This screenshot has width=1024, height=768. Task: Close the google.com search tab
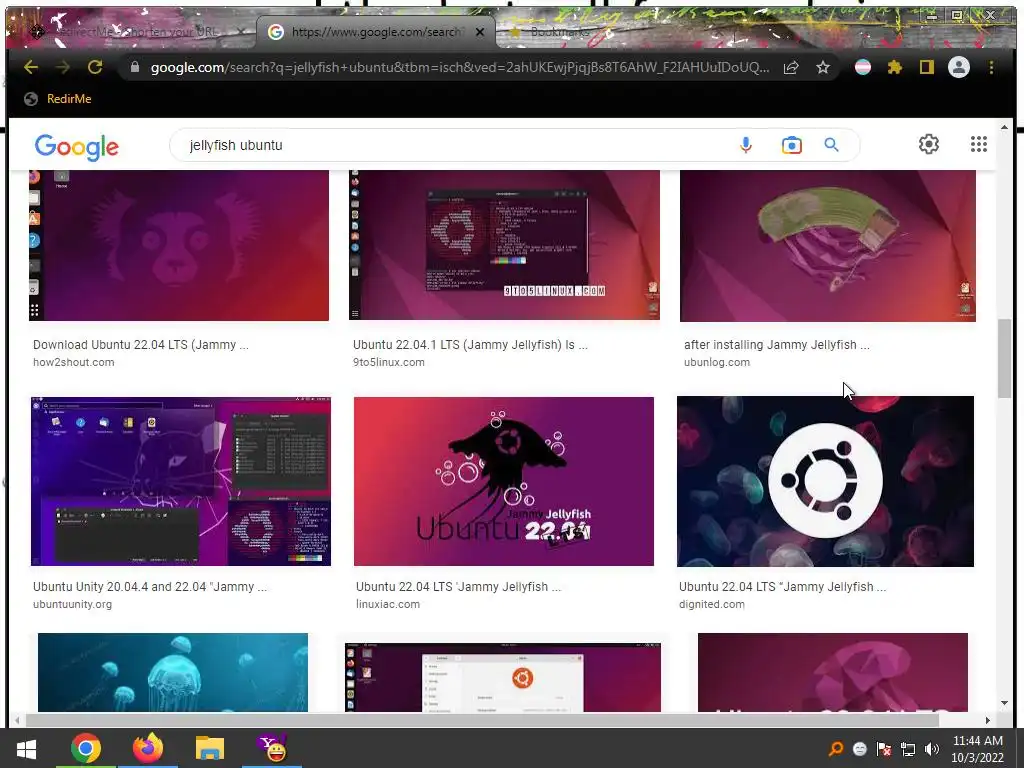[480, 31]
